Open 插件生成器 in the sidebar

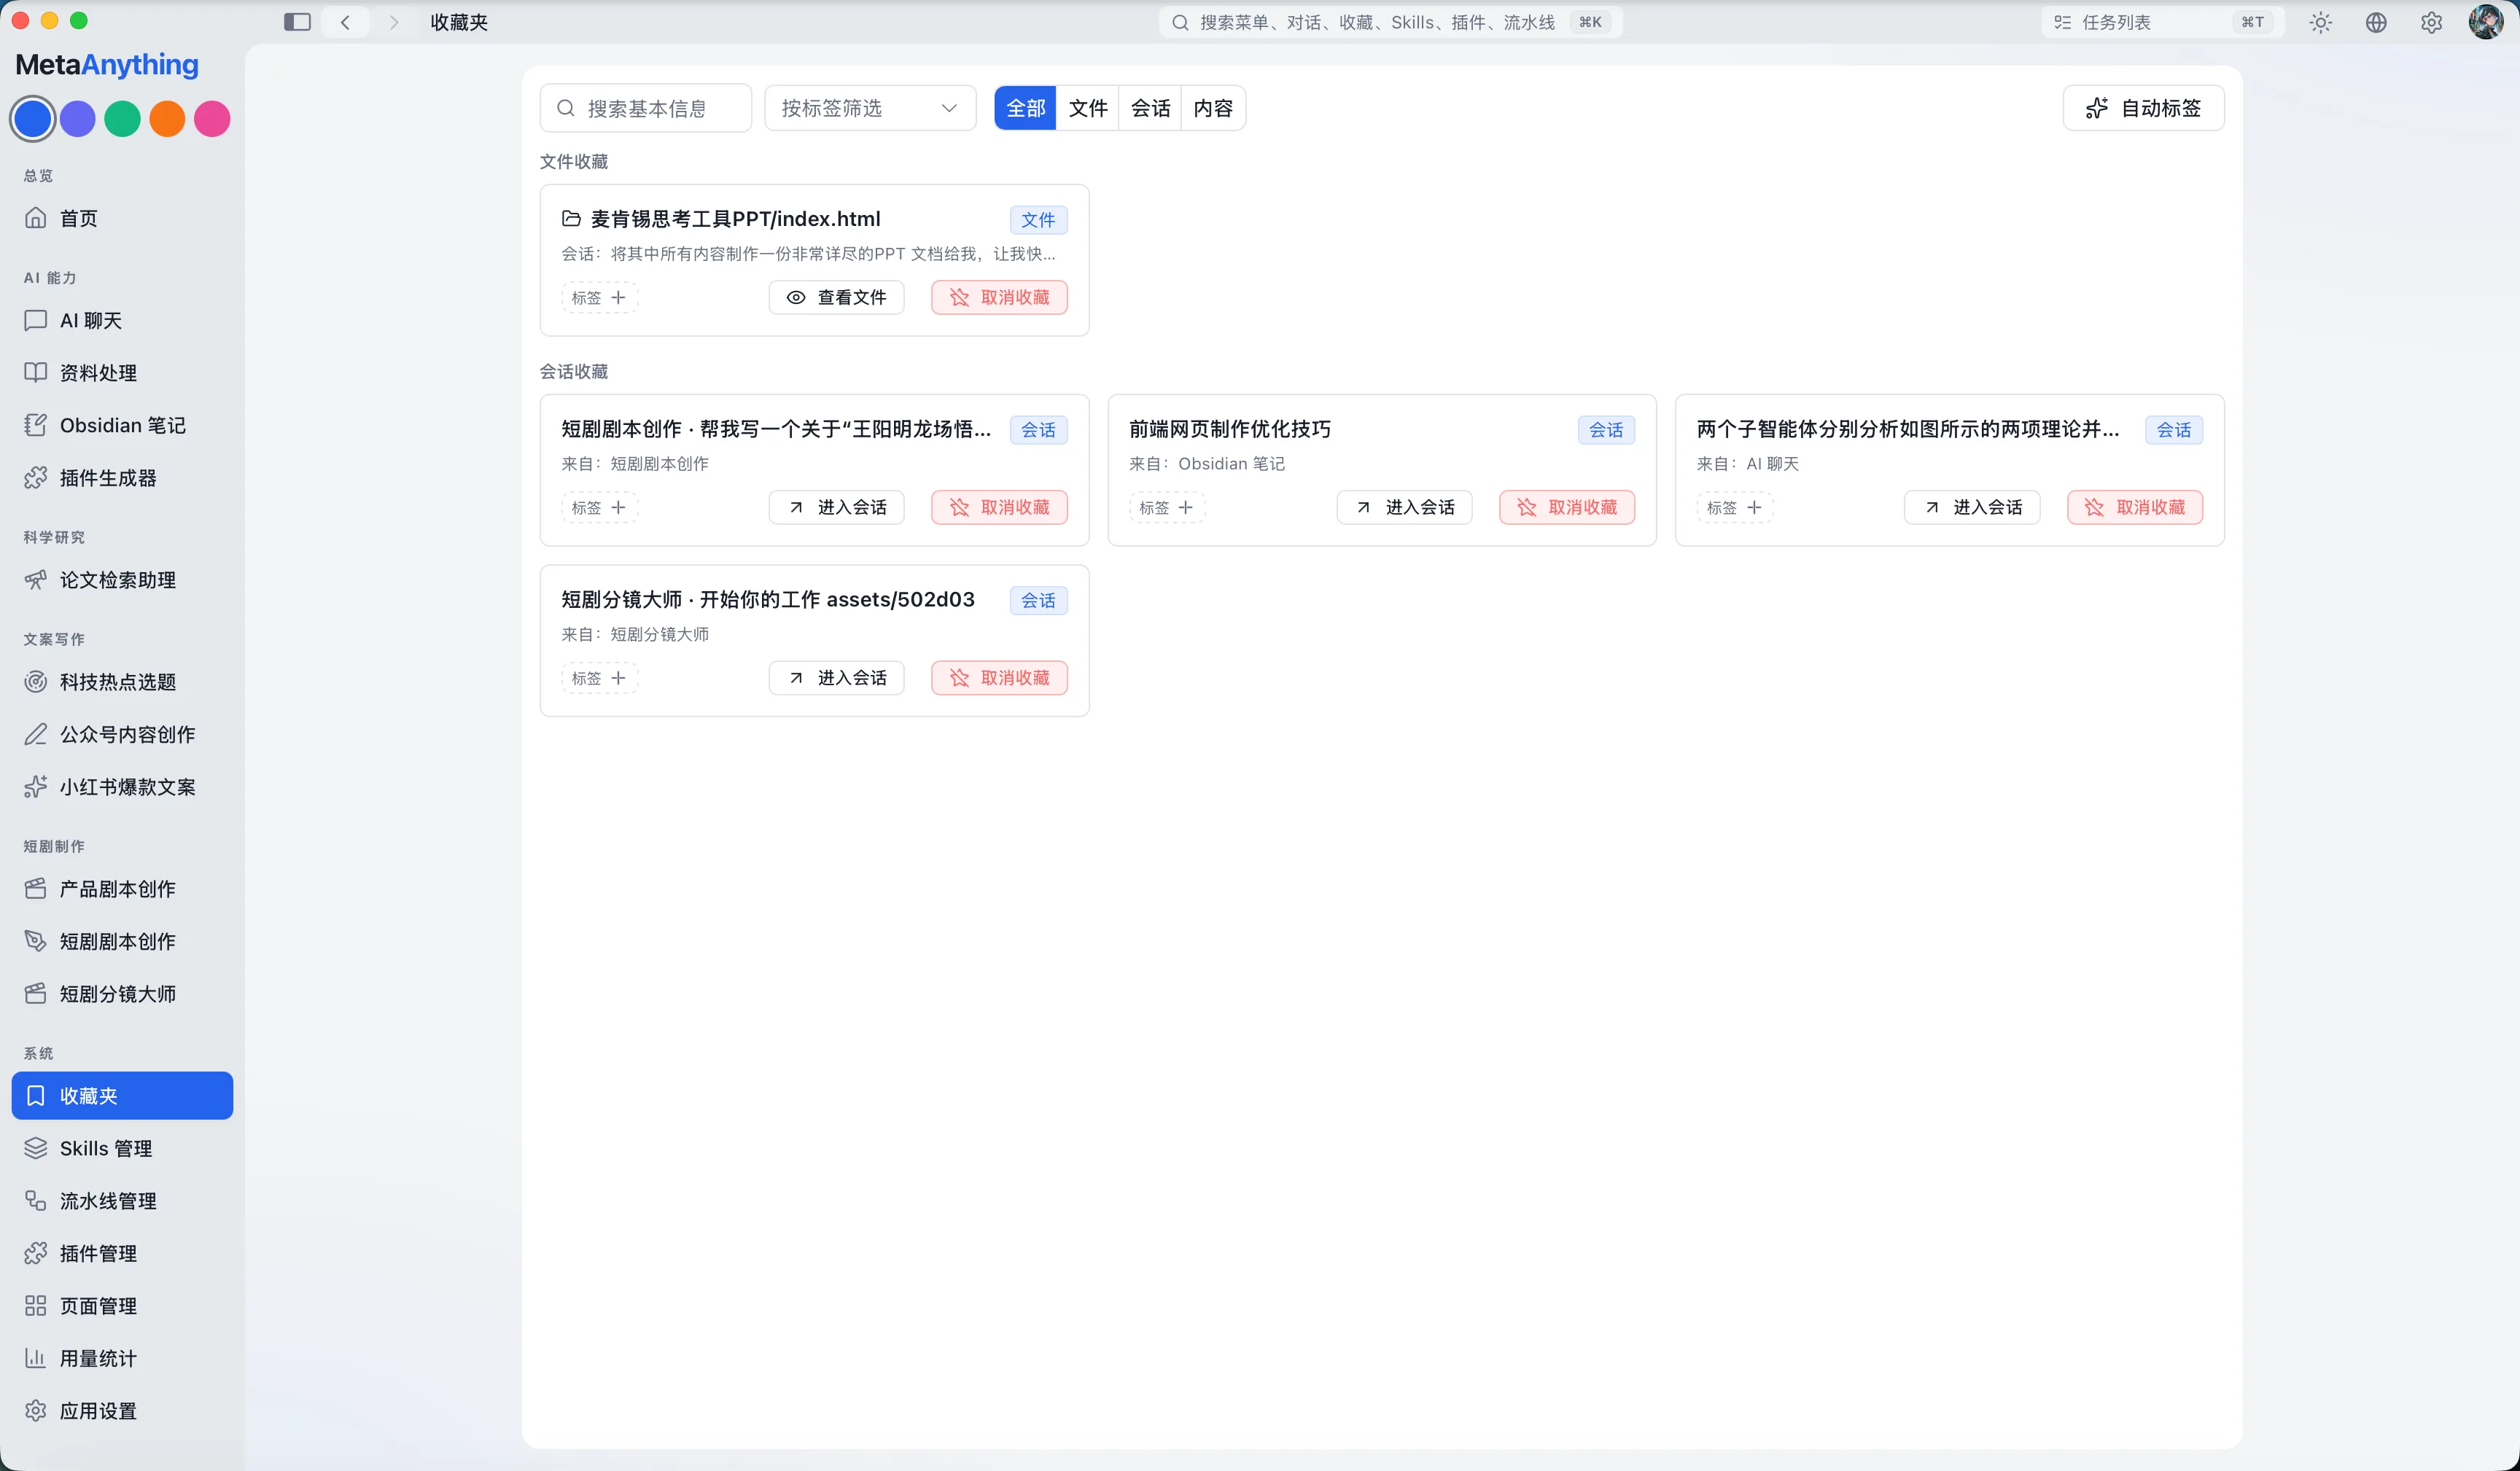click(122, 478)
